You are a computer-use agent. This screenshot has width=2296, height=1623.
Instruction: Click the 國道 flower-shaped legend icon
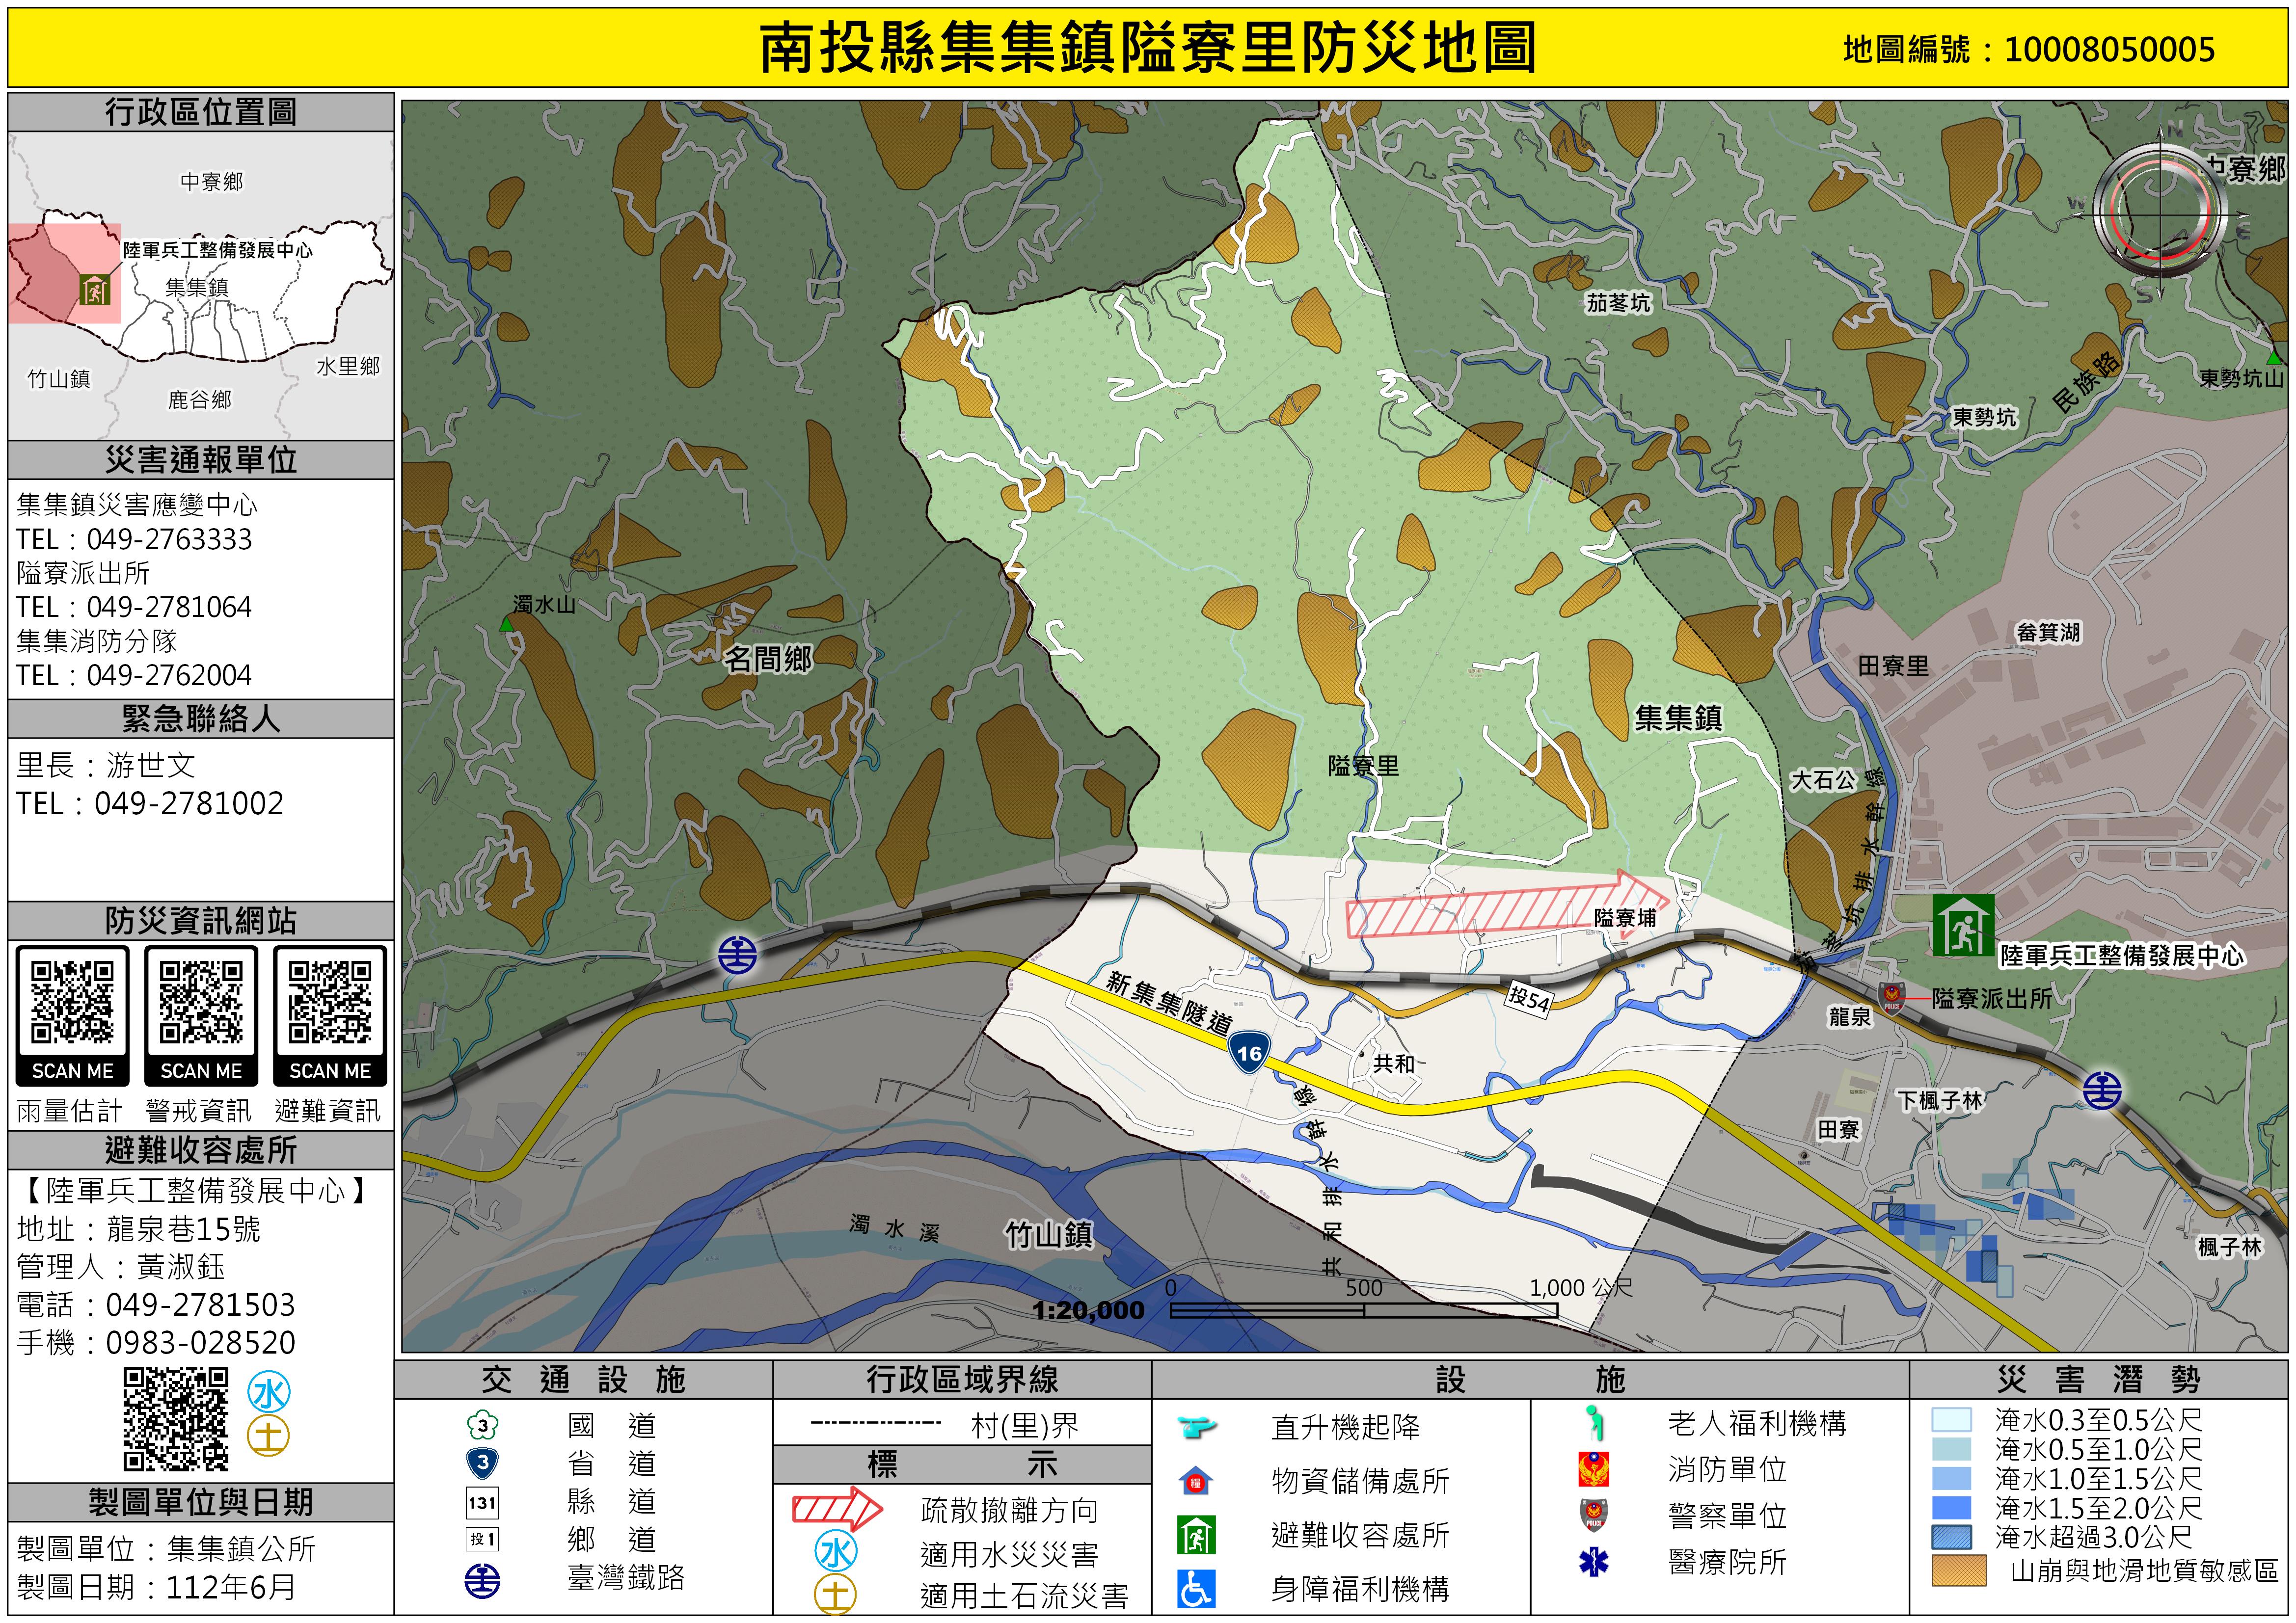pyautogui.click(x=482, y=1425)
